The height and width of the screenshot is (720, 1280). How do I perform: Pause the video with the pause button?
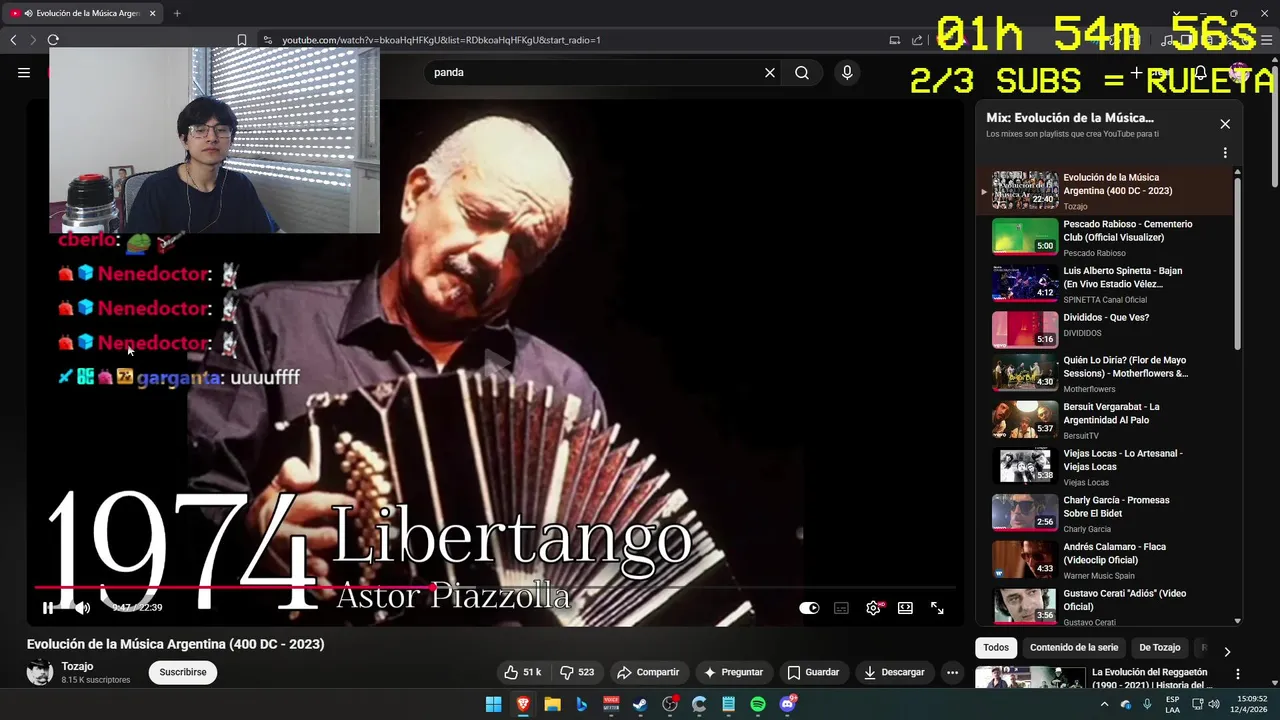pyautogui.click(x=48, y=607)
